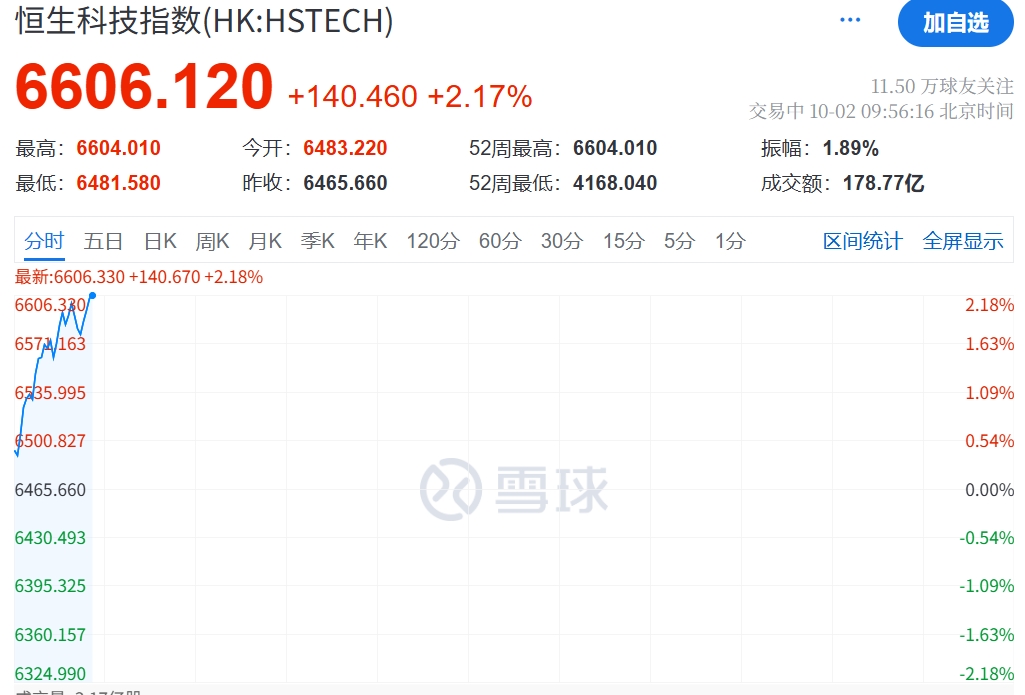Show the 年K chart tab

370,241
